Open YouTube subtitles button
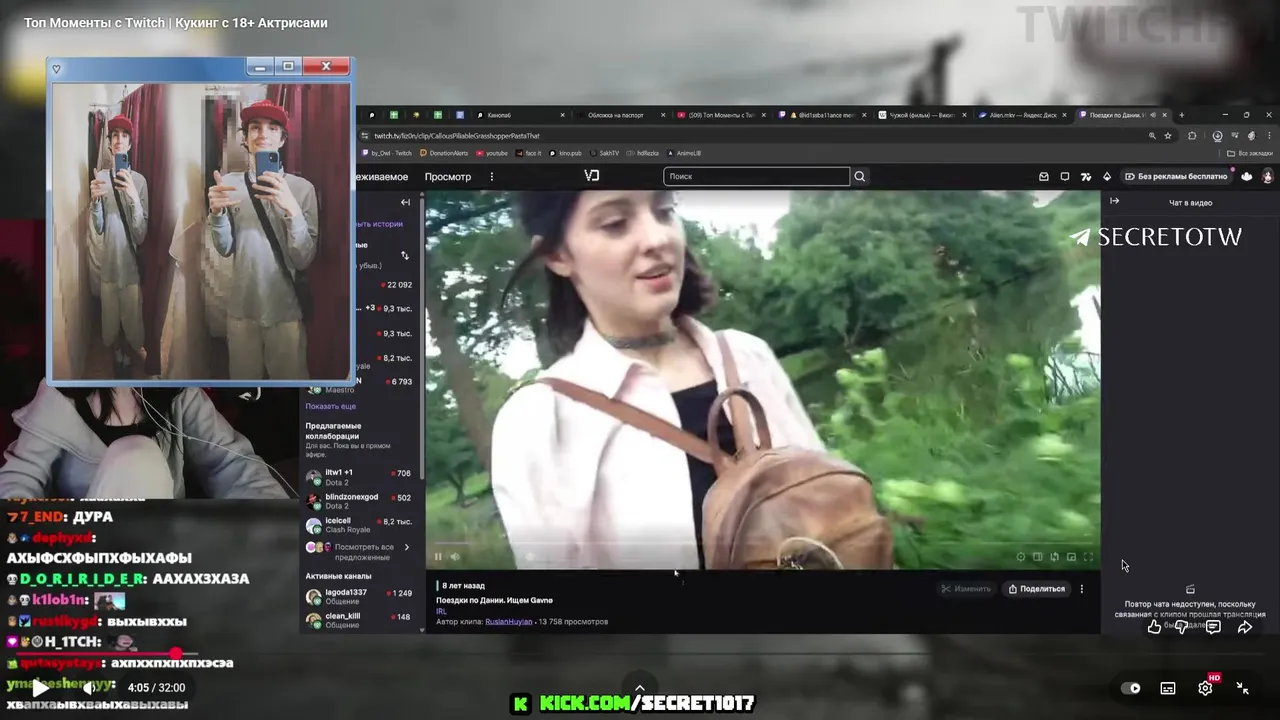This screenshot has width=1280, height=720. click(x=1168, y=688)
